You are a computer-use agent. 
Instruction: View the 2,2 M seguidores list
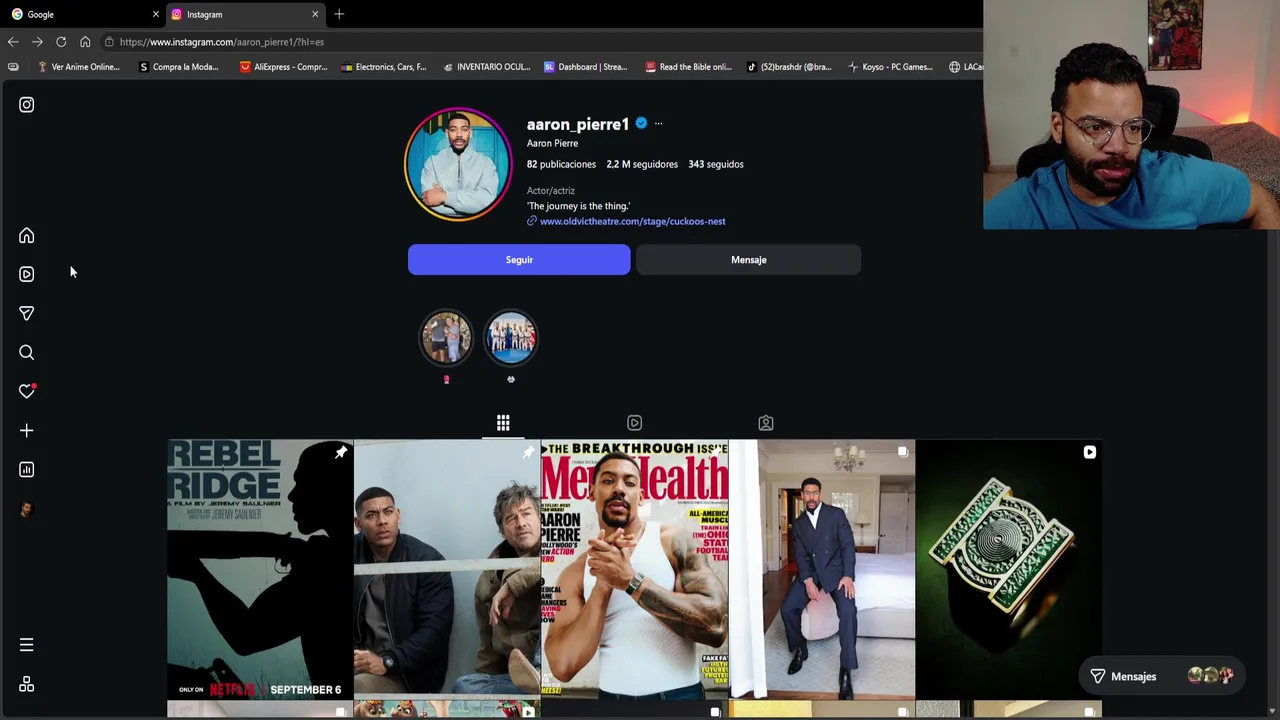pos(642,164)
